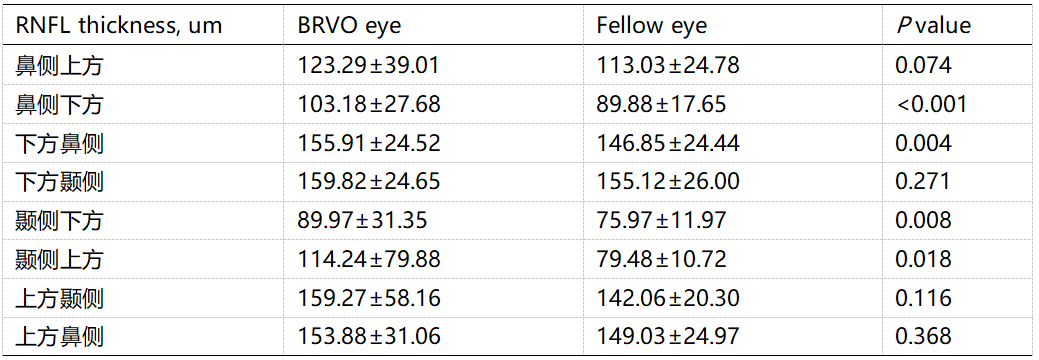This screenshot has width=1039, height=360.
Task: Select the 下方鼻侧 row label
Action: click(60, 143)
